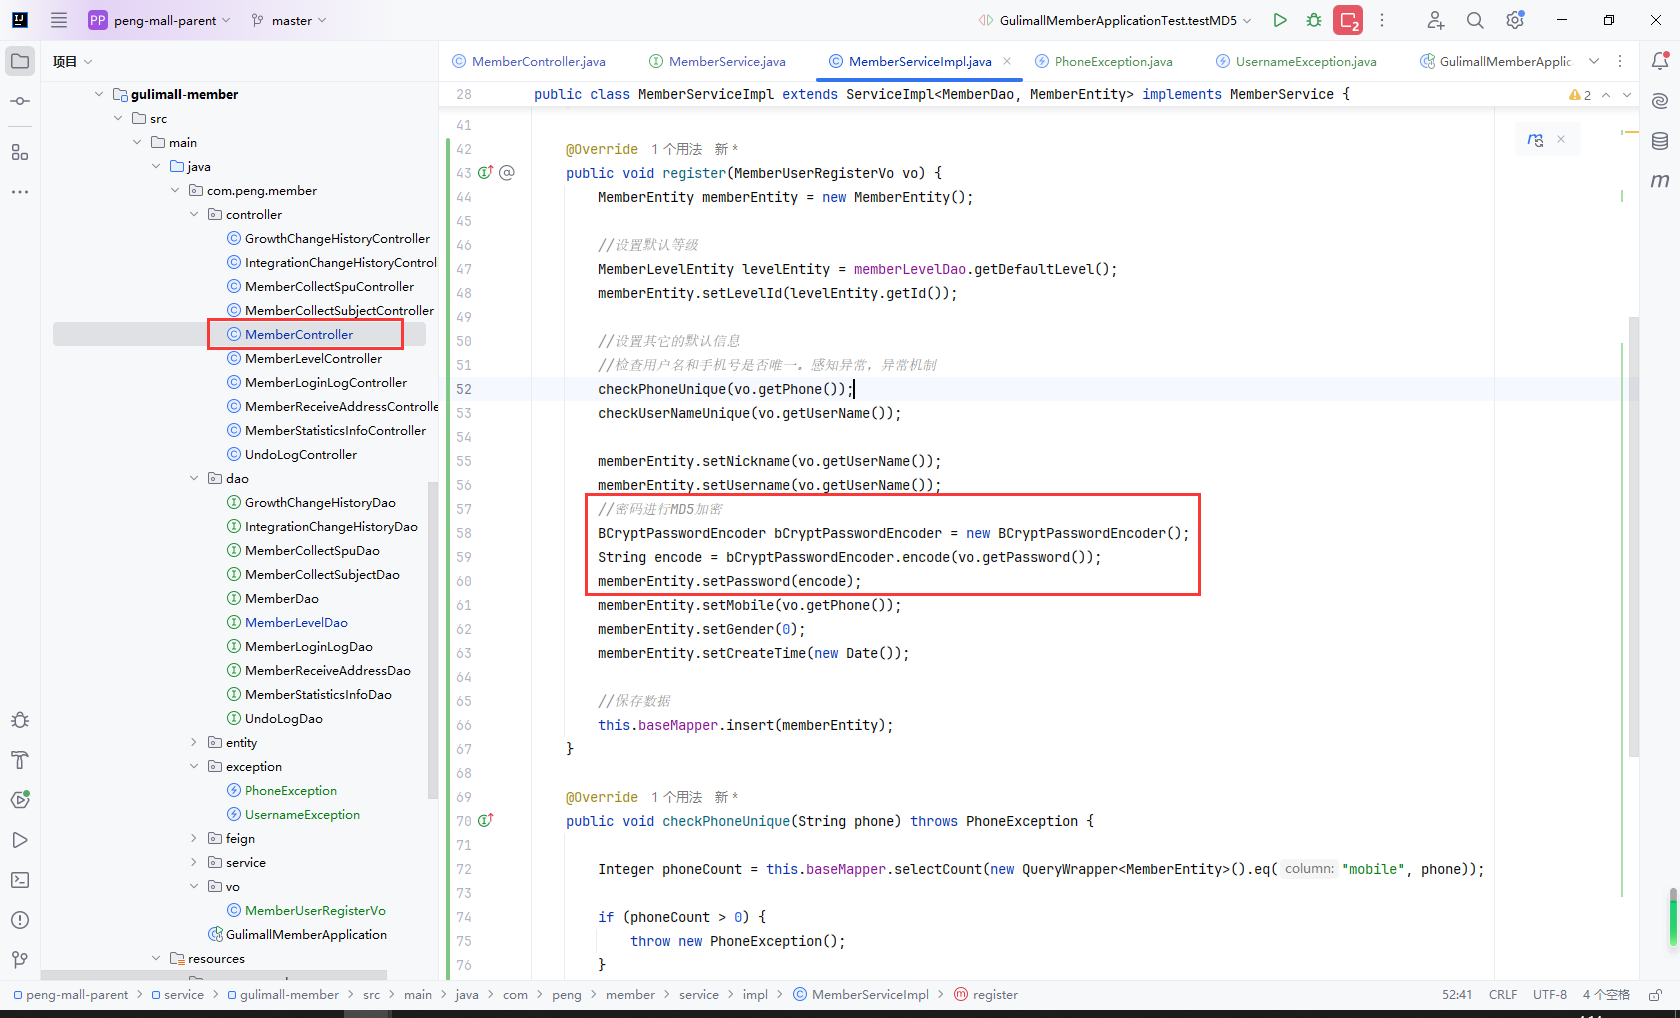
Task: Start debugging with the bug icon
Action: 1314,20
